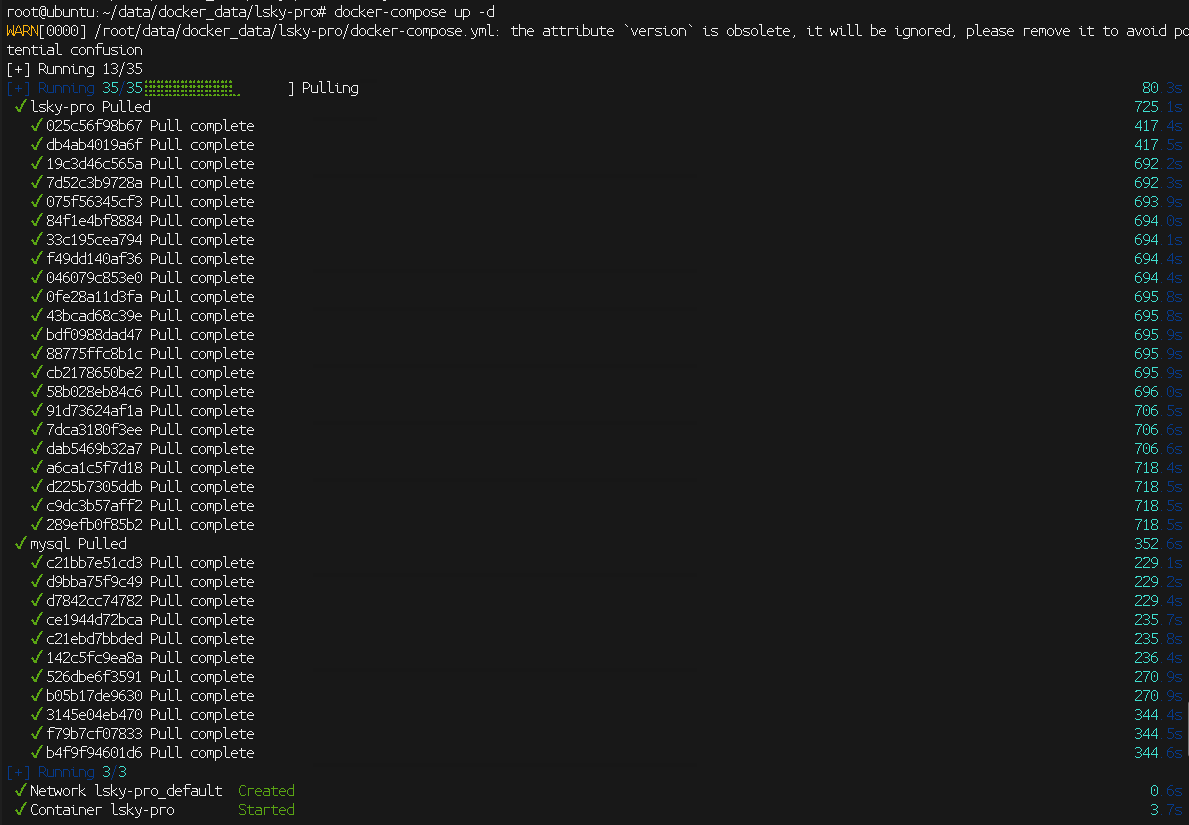Click the layer ID 84f1e4bf8884
Image resolution: width=1189 pixels, height=825 pixels.
94,221
